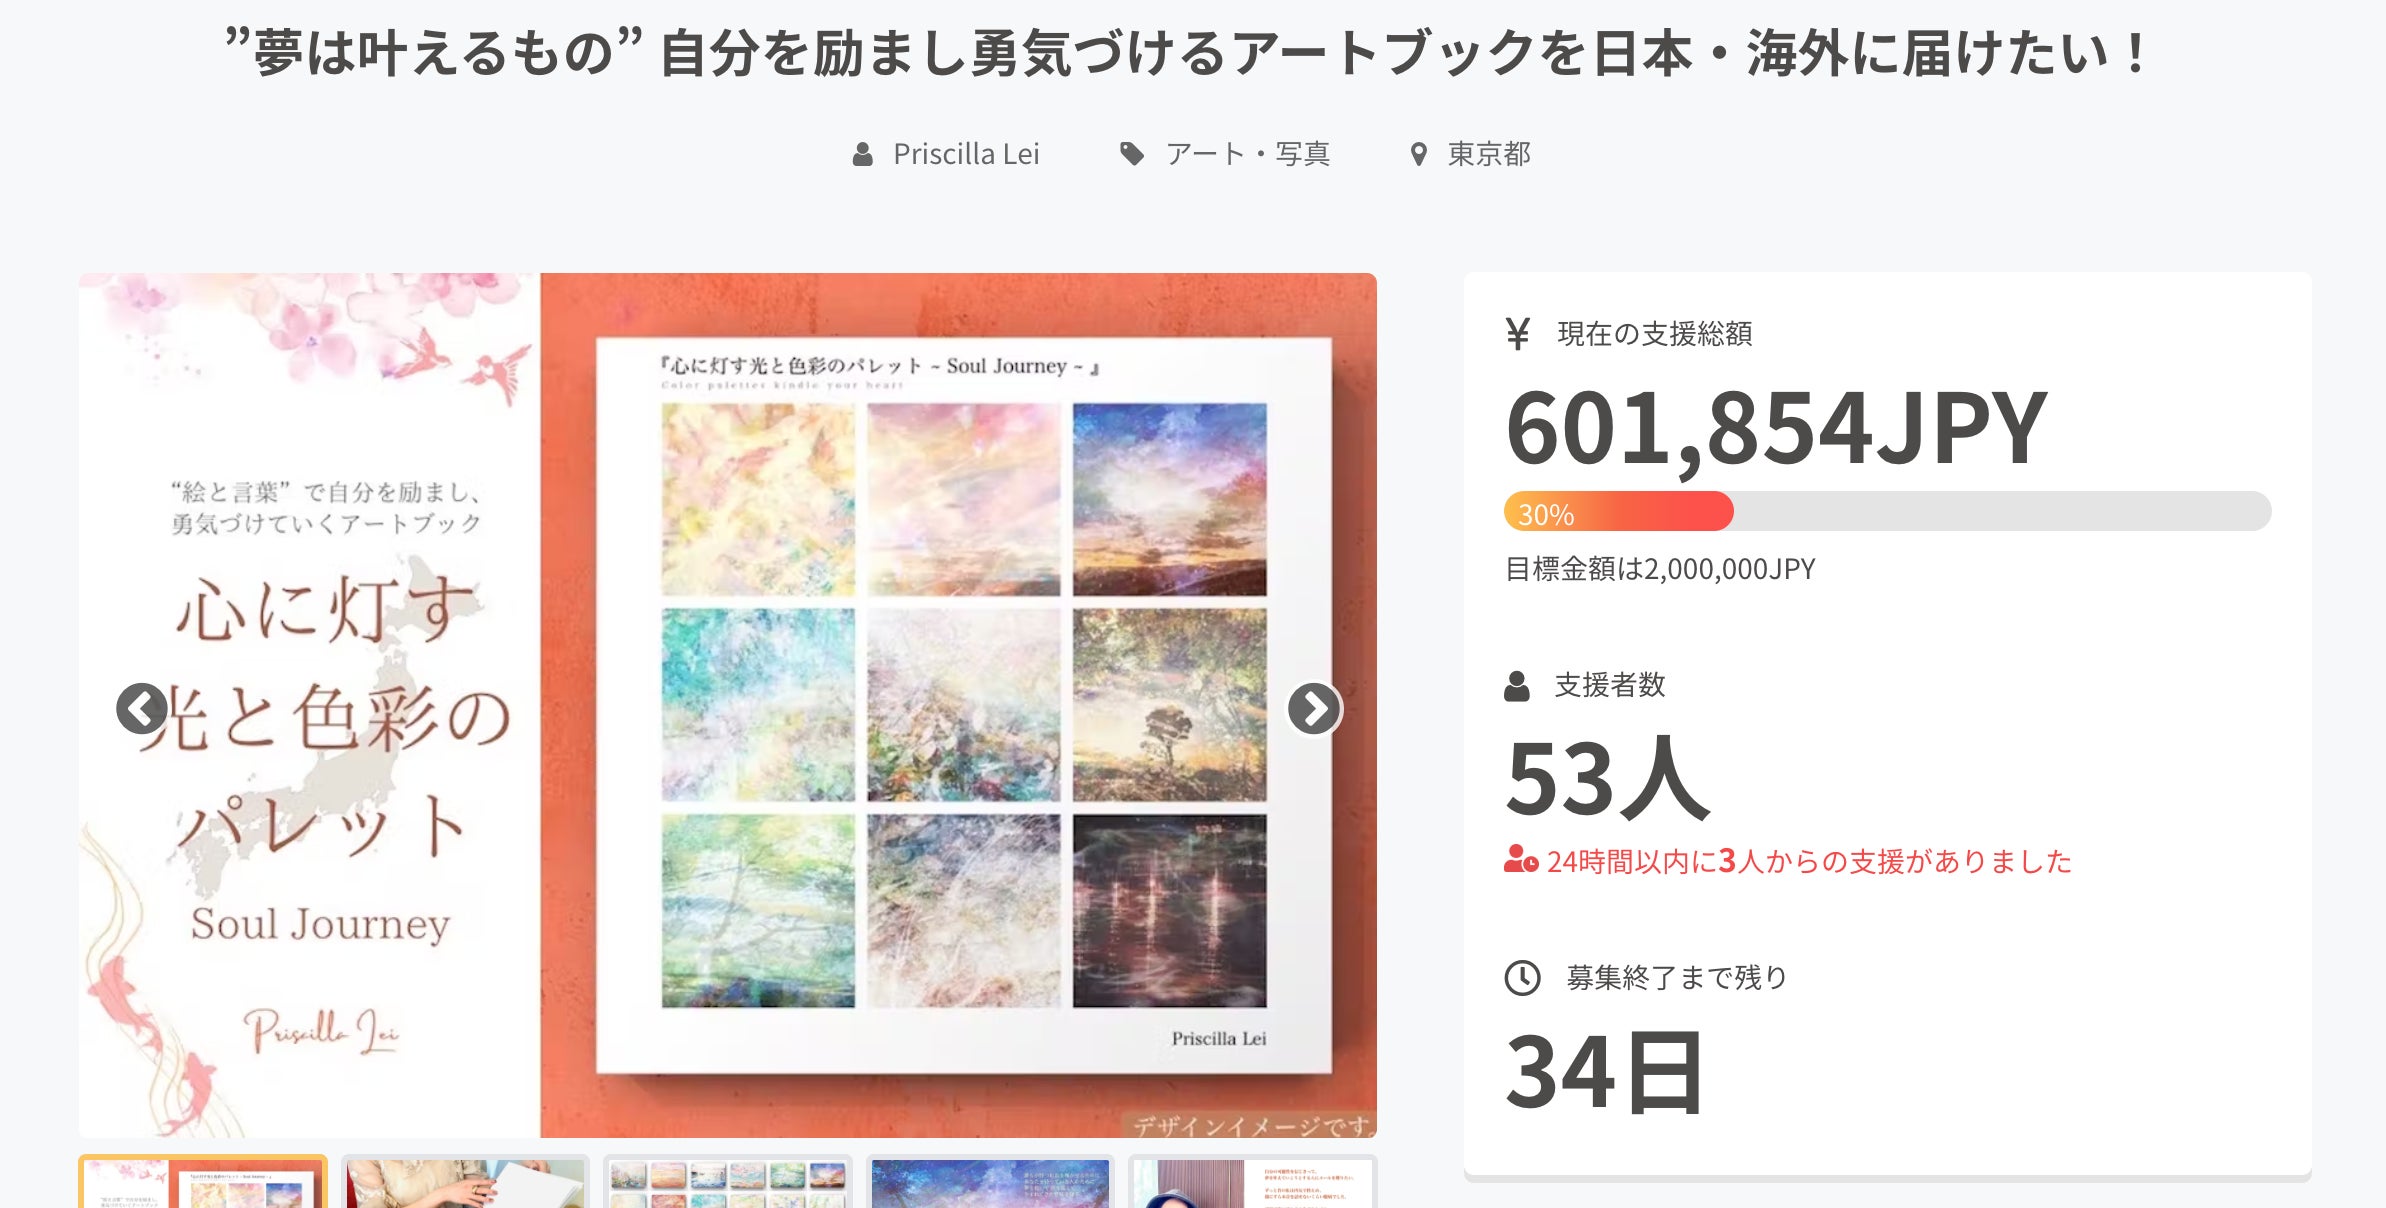Click the yen icon by 現在の支援総額
Viewport: 2386px width, 1208px height.
pyautogui.click(x=1517, y=334)
